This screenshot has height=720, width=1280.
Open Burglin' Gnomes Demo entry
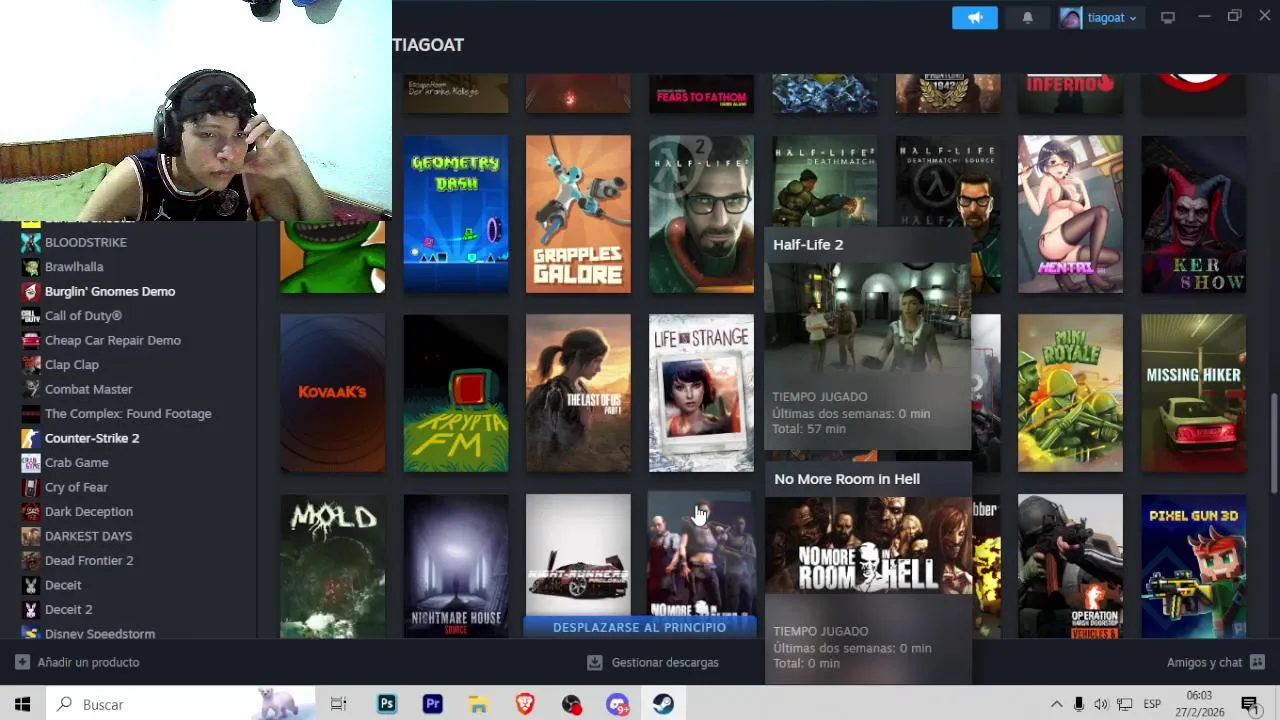click(110, 291)
